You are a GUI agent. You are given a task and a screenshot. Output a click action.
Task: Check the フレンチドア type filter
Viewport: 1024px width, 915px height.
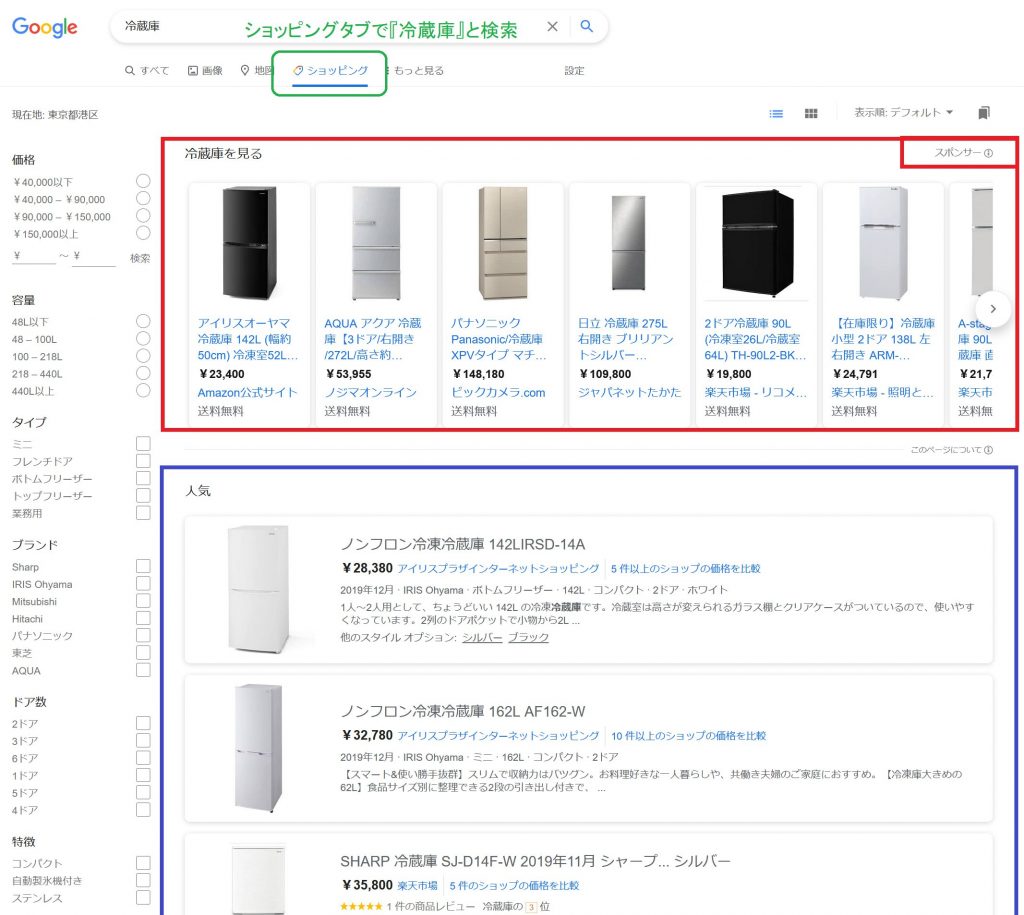(x=143, y=461)
